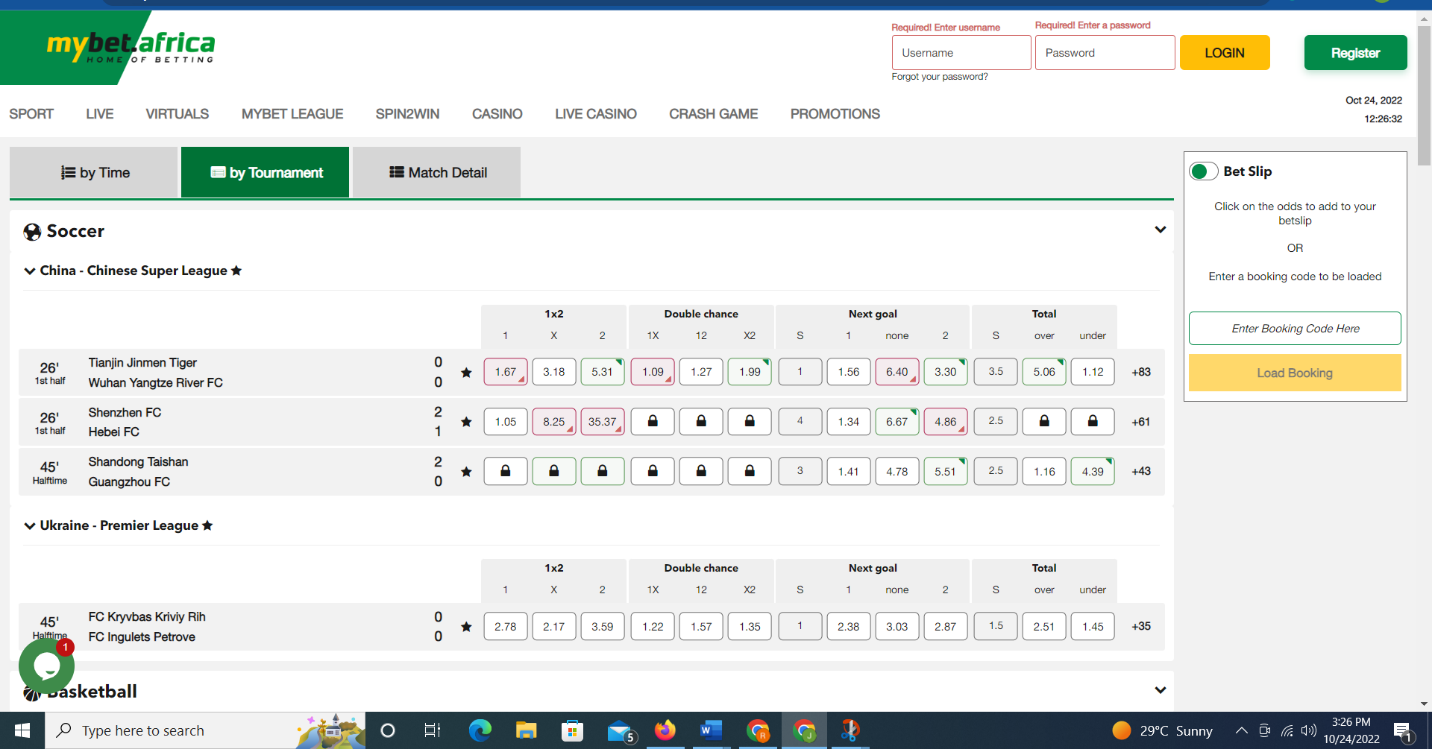This screenshot has height=749, width=1432.
Task: Select under 4.39 odds for Shandong match
Action: (x=1093, y=471)
